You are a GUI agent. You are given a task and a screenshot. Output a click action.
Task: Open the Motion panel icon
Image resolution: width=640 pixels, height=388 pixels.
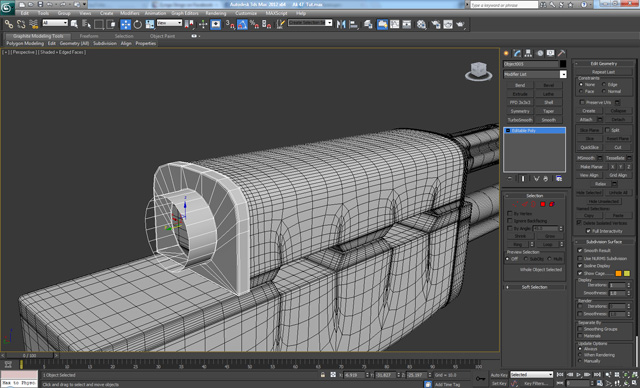[x=540, y=53]
